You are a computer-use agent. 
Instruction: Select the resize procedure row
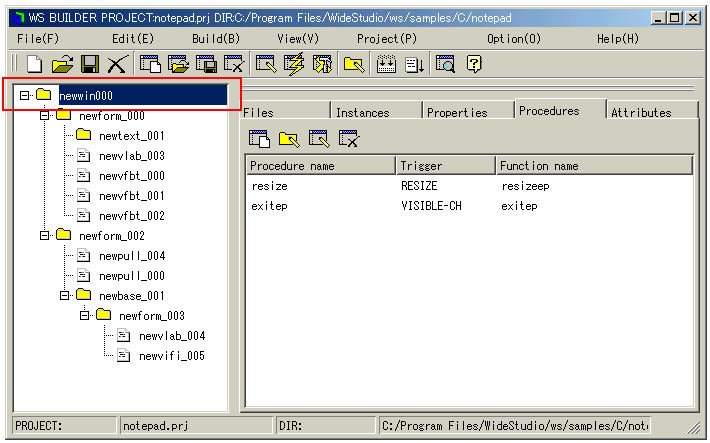click(269, 186)
